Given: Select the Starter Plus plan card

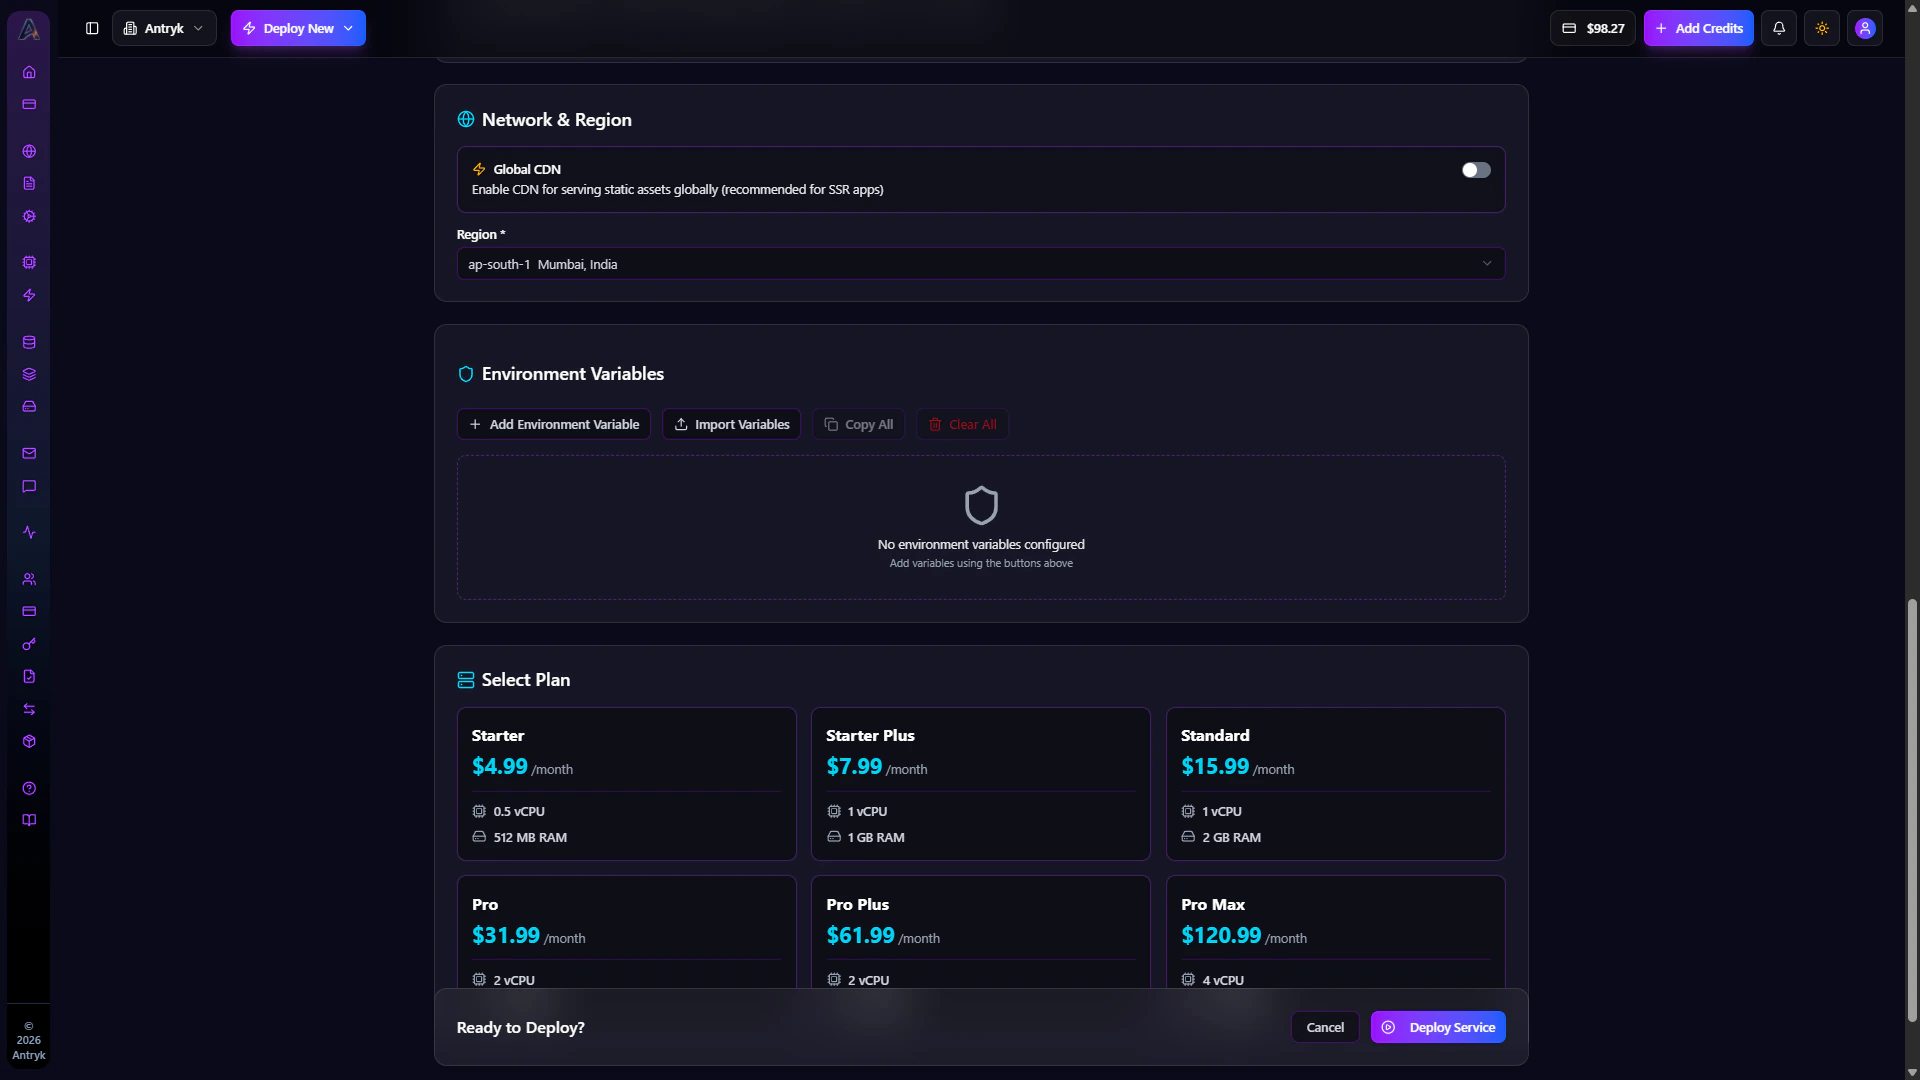Looking at the screenshot, I should click(981, 784).
